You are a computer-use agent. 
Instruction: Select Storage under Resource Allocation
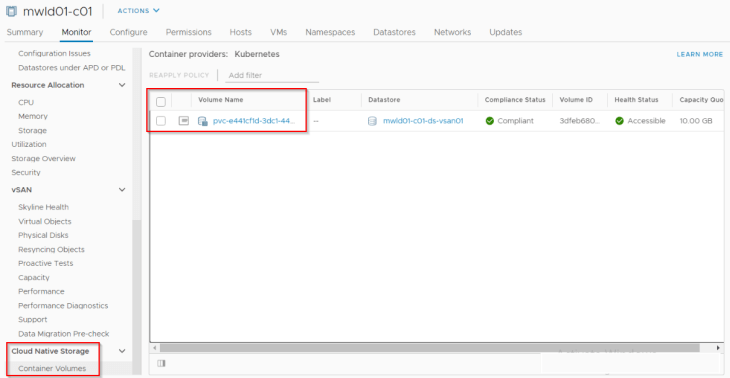pos(33,130)
